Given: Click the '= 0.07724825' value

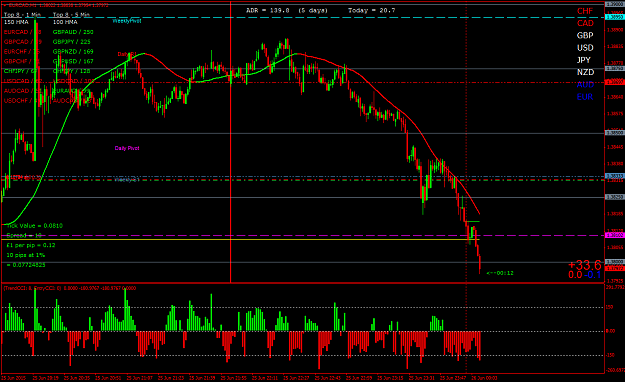Looking at the screenshot, I should [x=26, y=265].
